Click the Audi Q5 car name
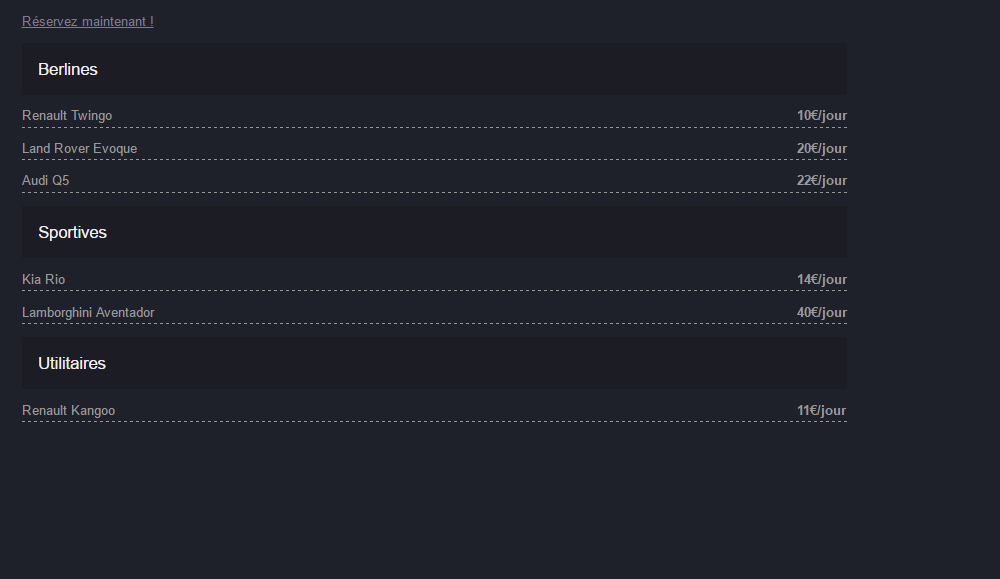The width and height of the screenshot is (1000, 579). 45,180
